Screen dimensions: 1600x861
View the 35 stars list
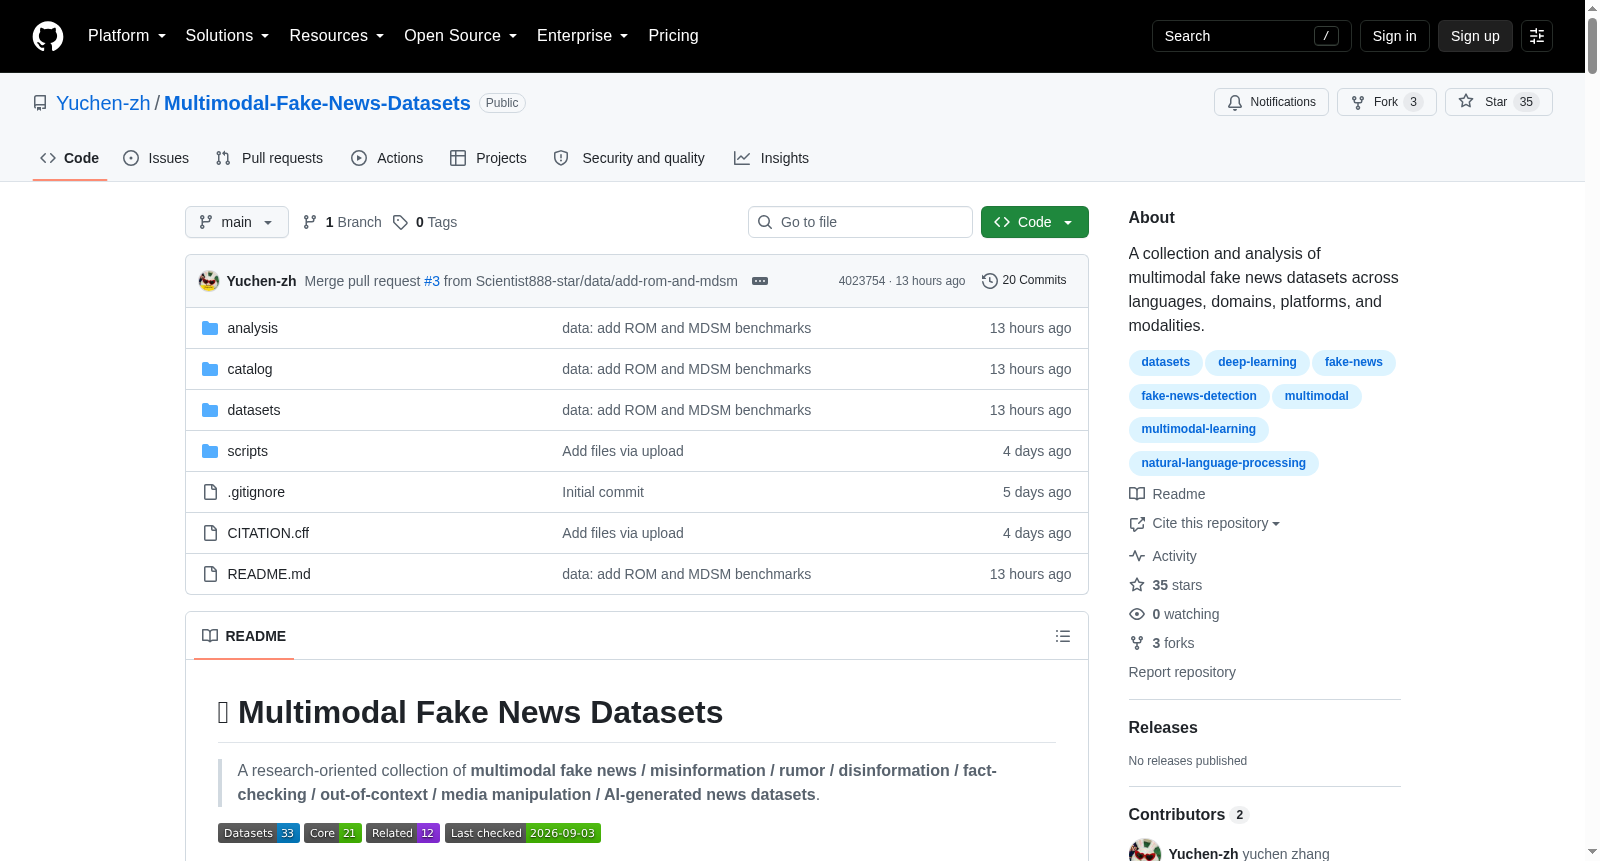(1166, 585)
